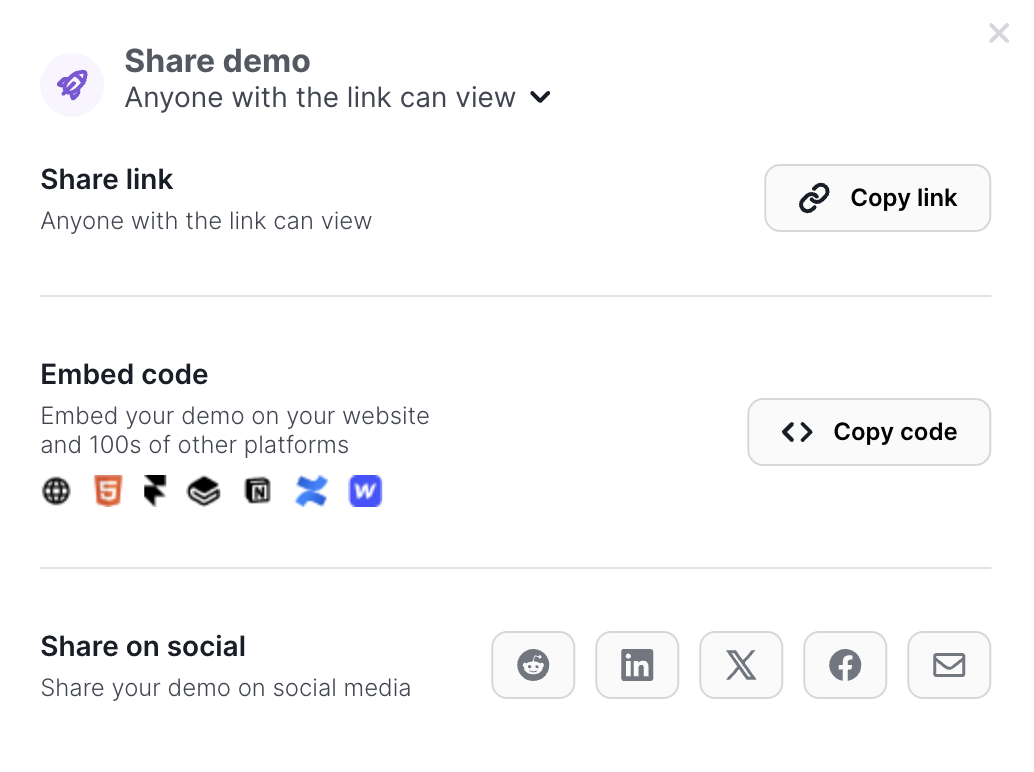Click 'Anyone with the link can view' under Share link
The height and width of the screenshot is (772, 1034).
pyautogui.click(x=206, y=222)
